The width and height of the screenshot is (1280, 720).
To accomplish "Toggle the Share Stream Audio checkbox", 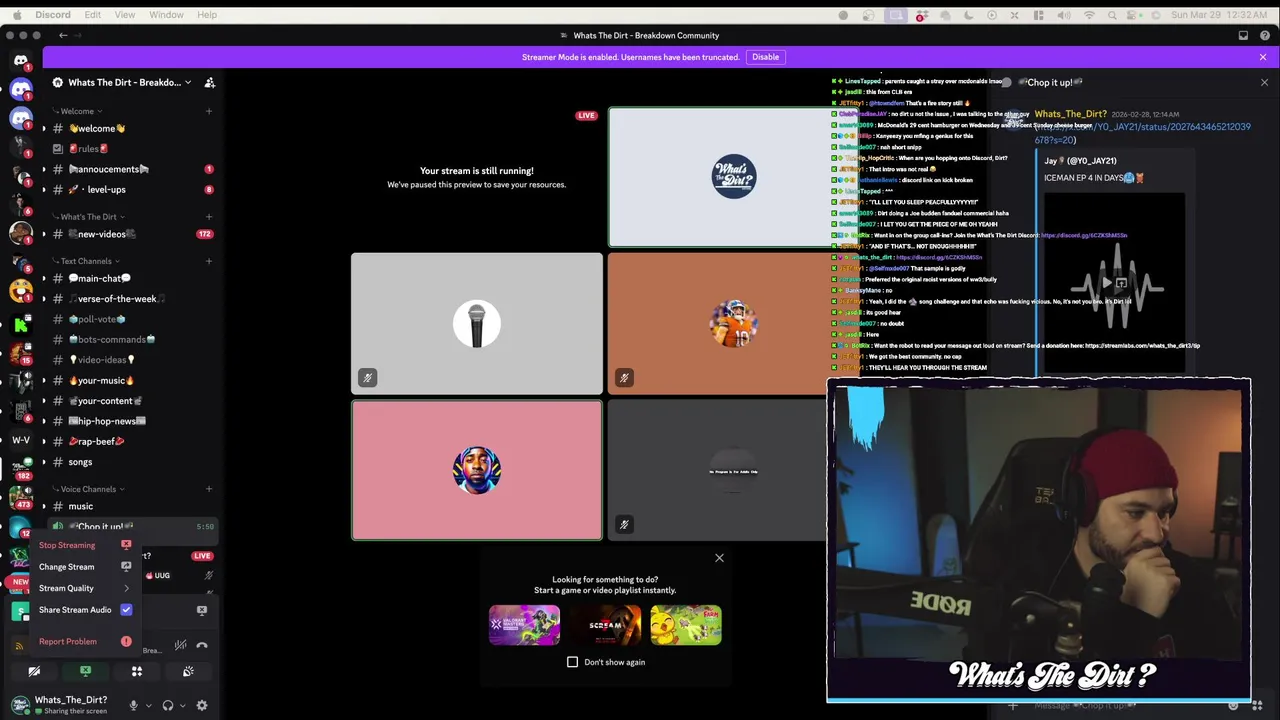I will click(126, 609).
